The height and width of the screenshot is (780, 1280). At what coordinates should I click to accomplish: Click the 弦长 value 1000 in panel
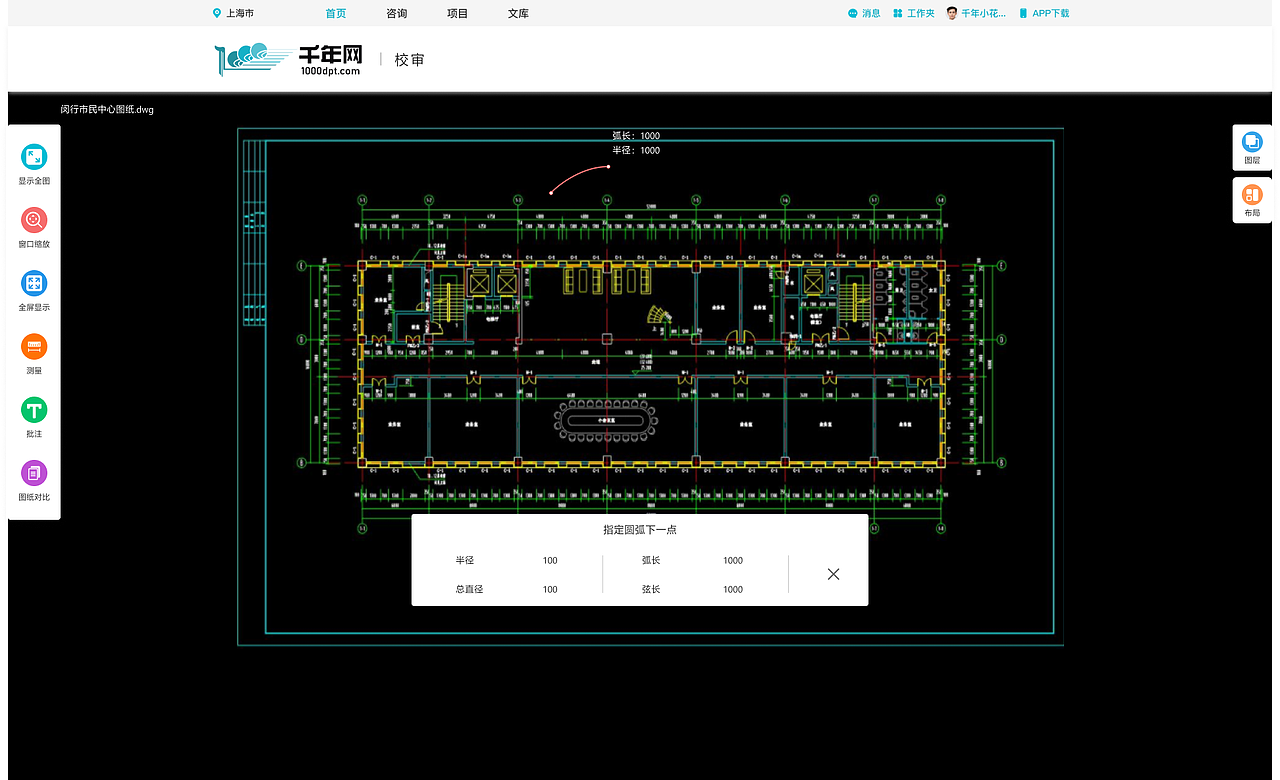(x=733, y=589)
